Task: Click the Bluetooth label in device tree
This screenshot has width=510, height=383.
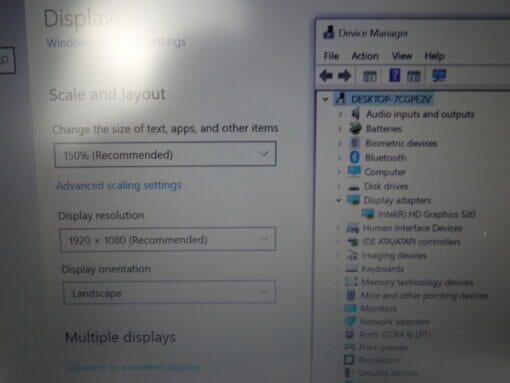Action: pos(386,157)
